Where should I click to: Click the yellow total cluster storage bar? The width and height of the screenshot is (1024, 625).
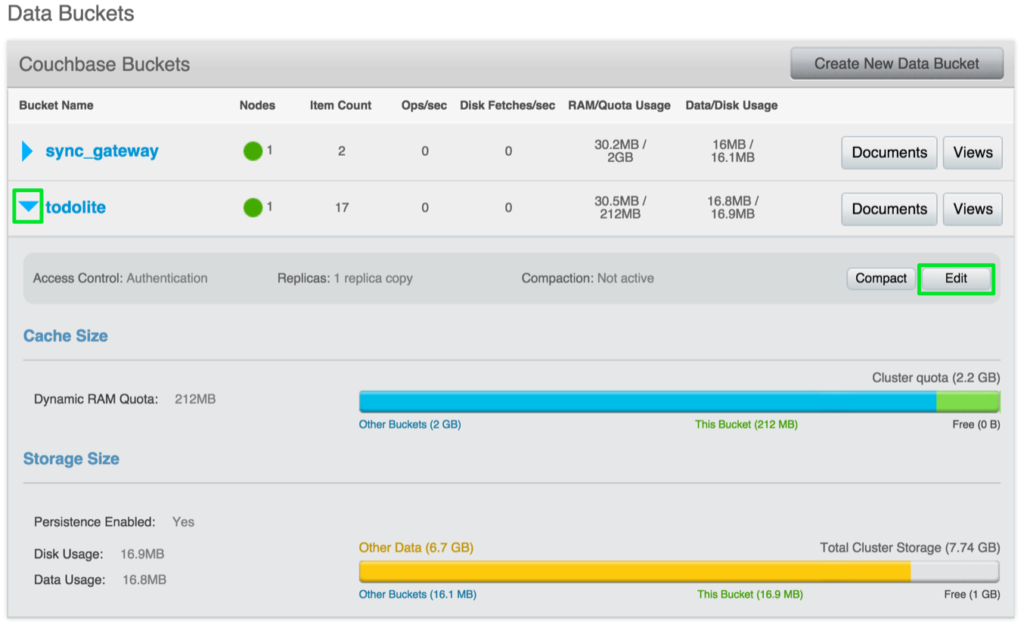coord(630,570)
